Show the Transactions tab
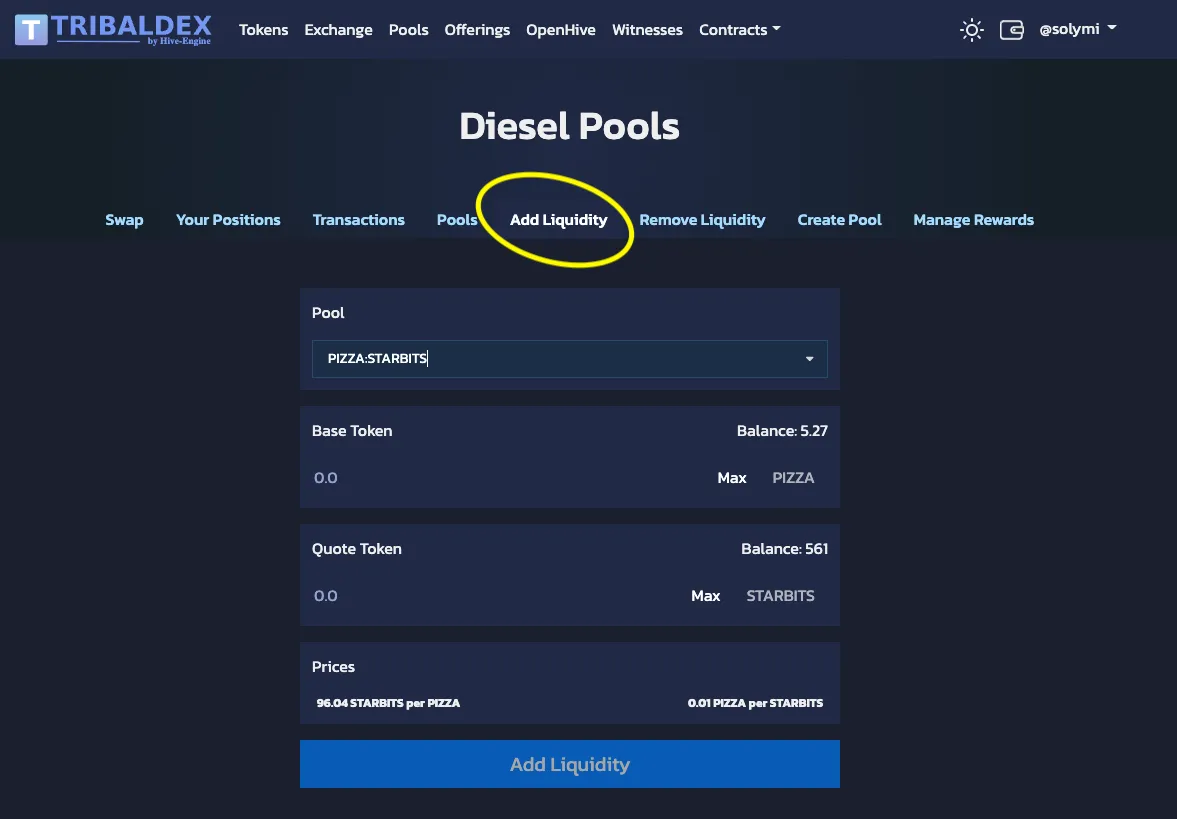Viewport: 1177px width, 819px height. (x=358, y=220)
